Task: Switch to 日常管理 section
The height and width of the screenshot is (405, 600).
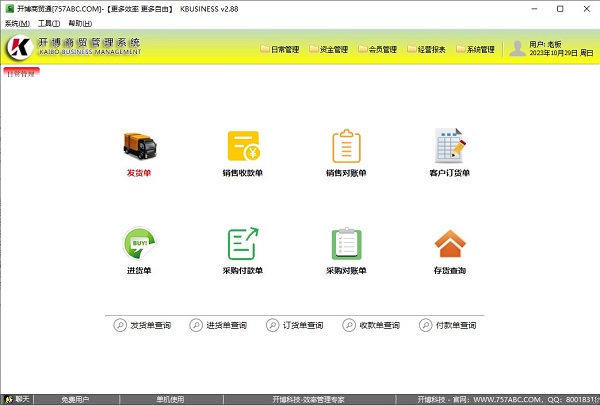Action: (x=280, y=49)
